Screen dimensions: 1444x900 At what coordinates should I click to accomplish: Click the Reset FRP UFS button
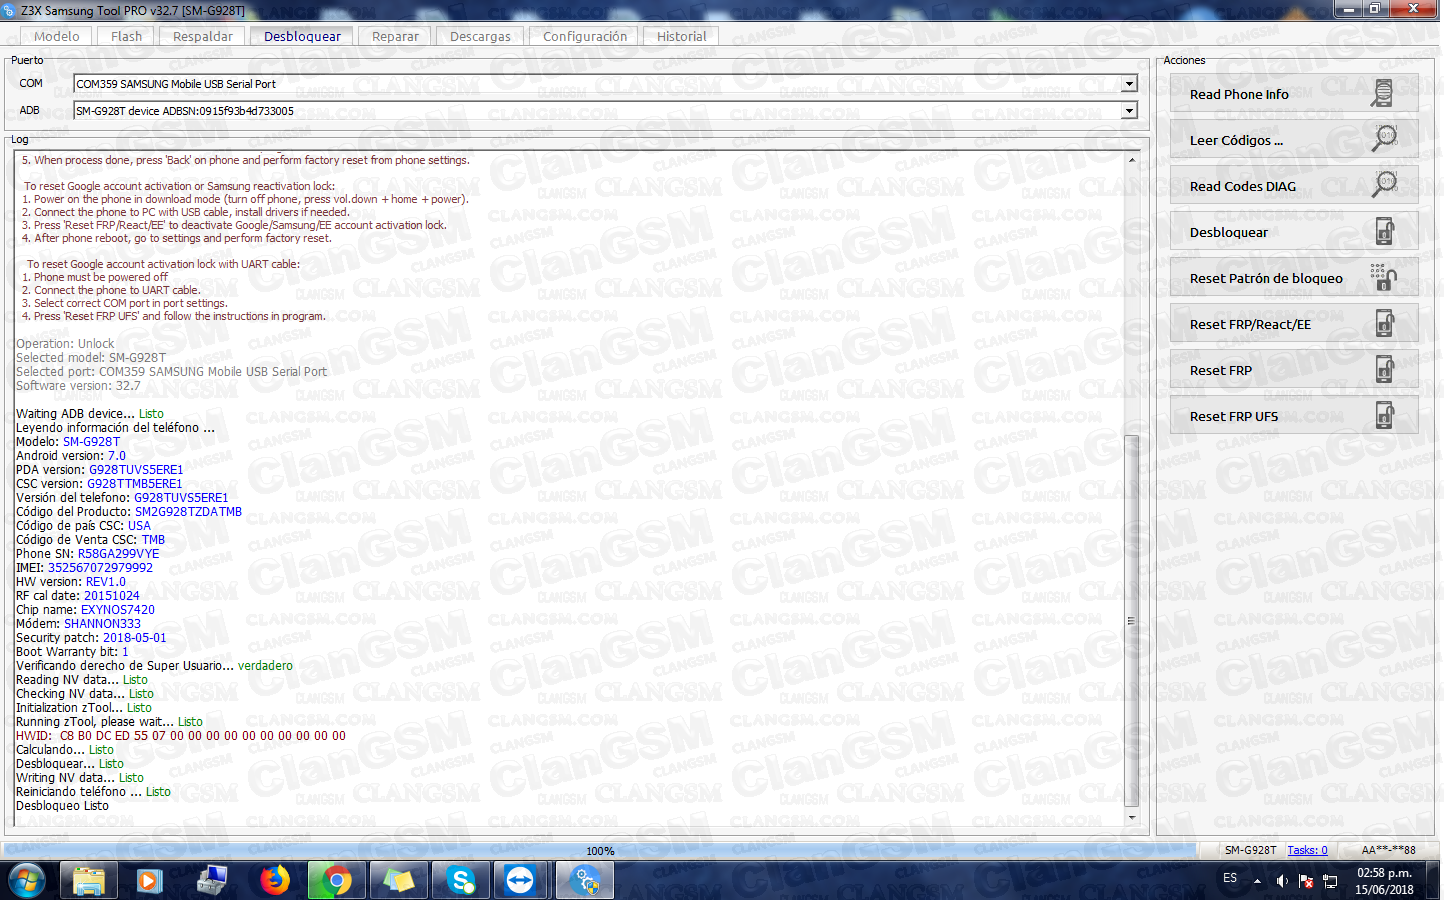(1294, 416)
